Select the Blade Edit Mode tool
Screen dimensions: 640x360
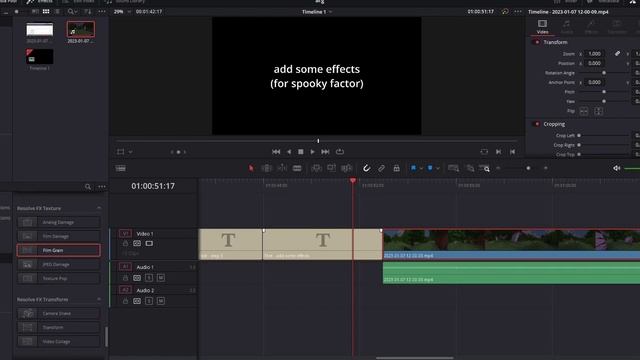pos(297,168)
